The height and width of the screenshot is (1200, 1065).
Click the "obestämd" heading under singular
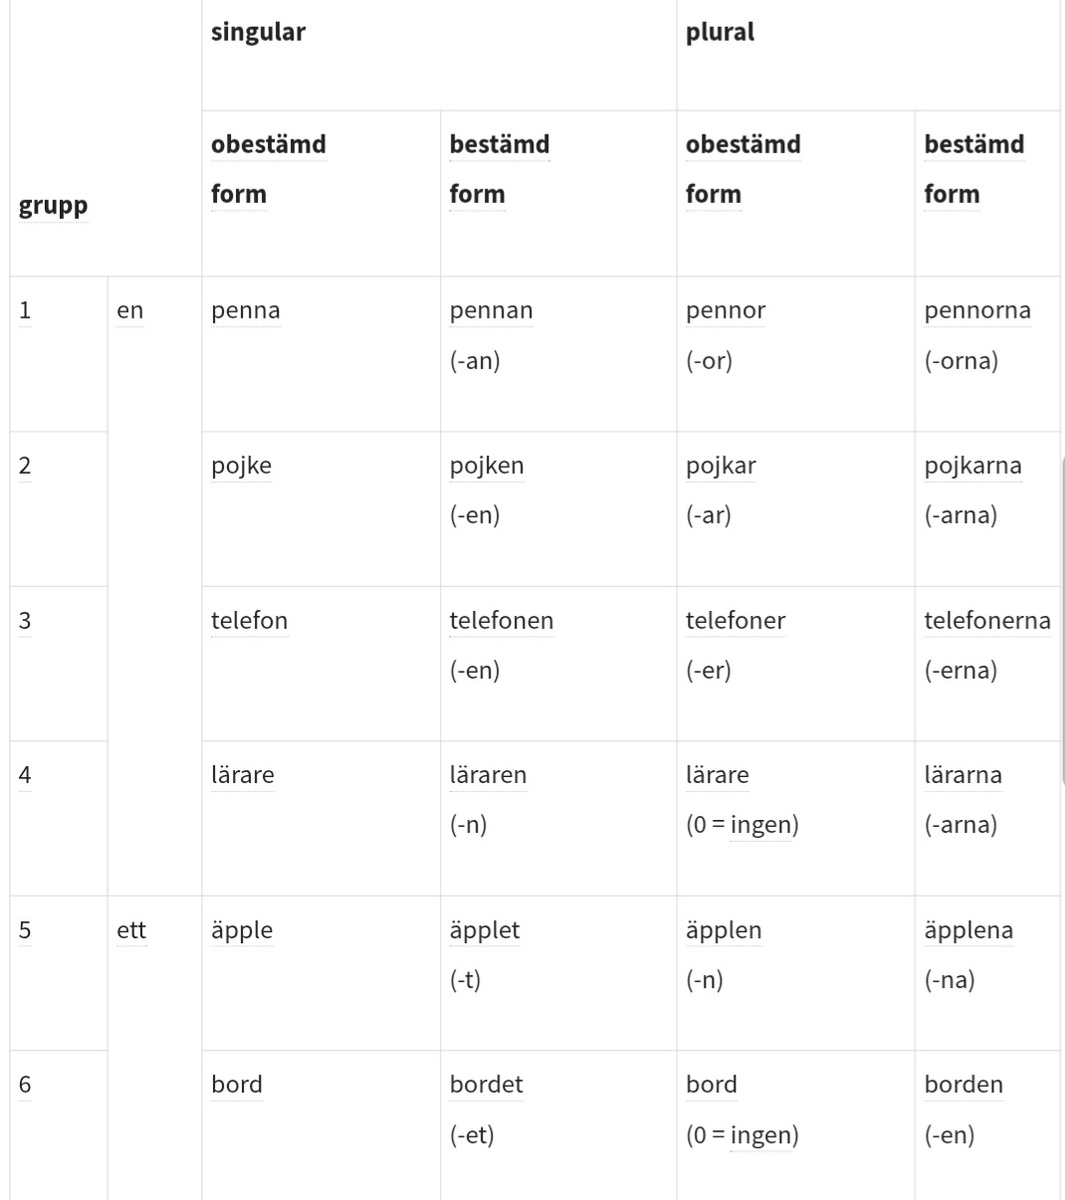click(268, 145)
